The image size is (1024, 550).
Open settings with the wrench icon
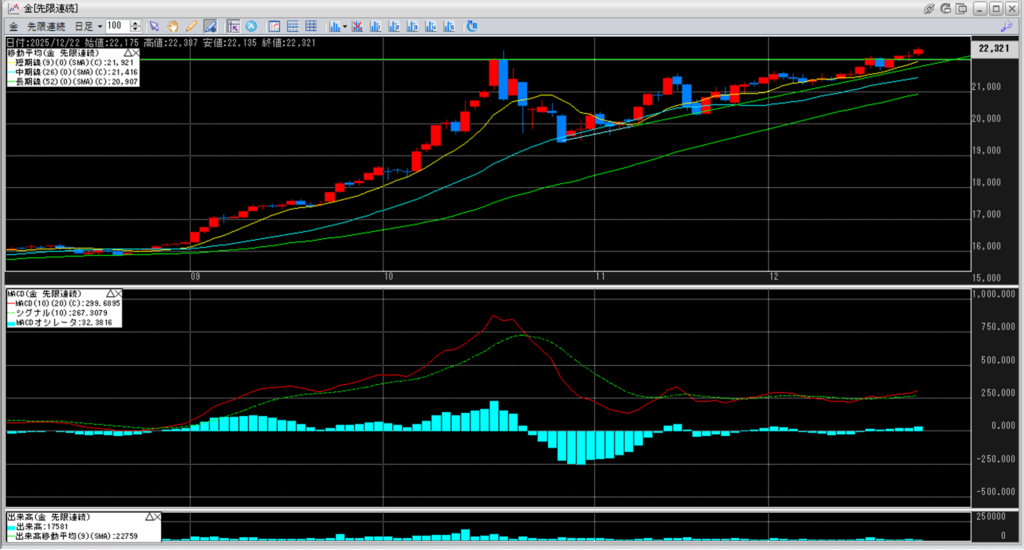(1005, 25)
